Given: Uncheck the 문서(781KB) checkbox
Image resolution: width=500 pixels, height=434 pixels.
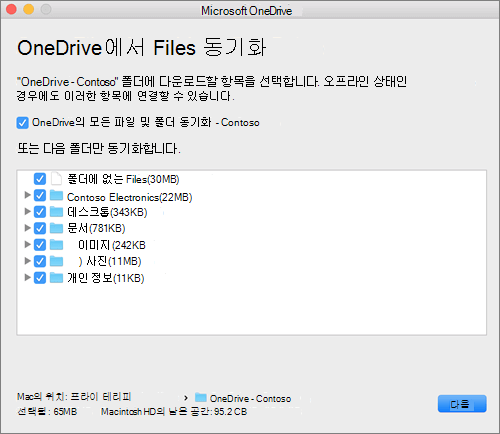Looking at the screenshot, I should 40,228.
